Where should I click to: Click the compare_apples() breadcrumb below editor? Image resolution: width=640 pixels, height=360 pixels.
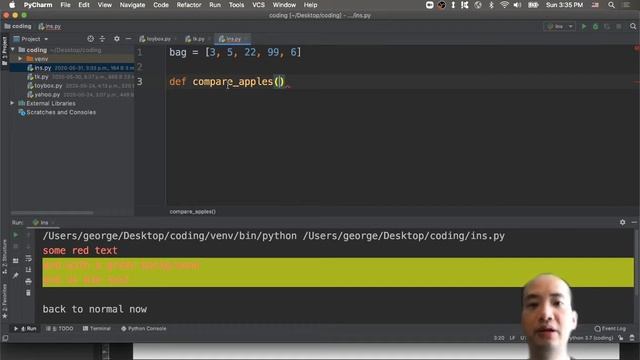click(x=193, y=211)
